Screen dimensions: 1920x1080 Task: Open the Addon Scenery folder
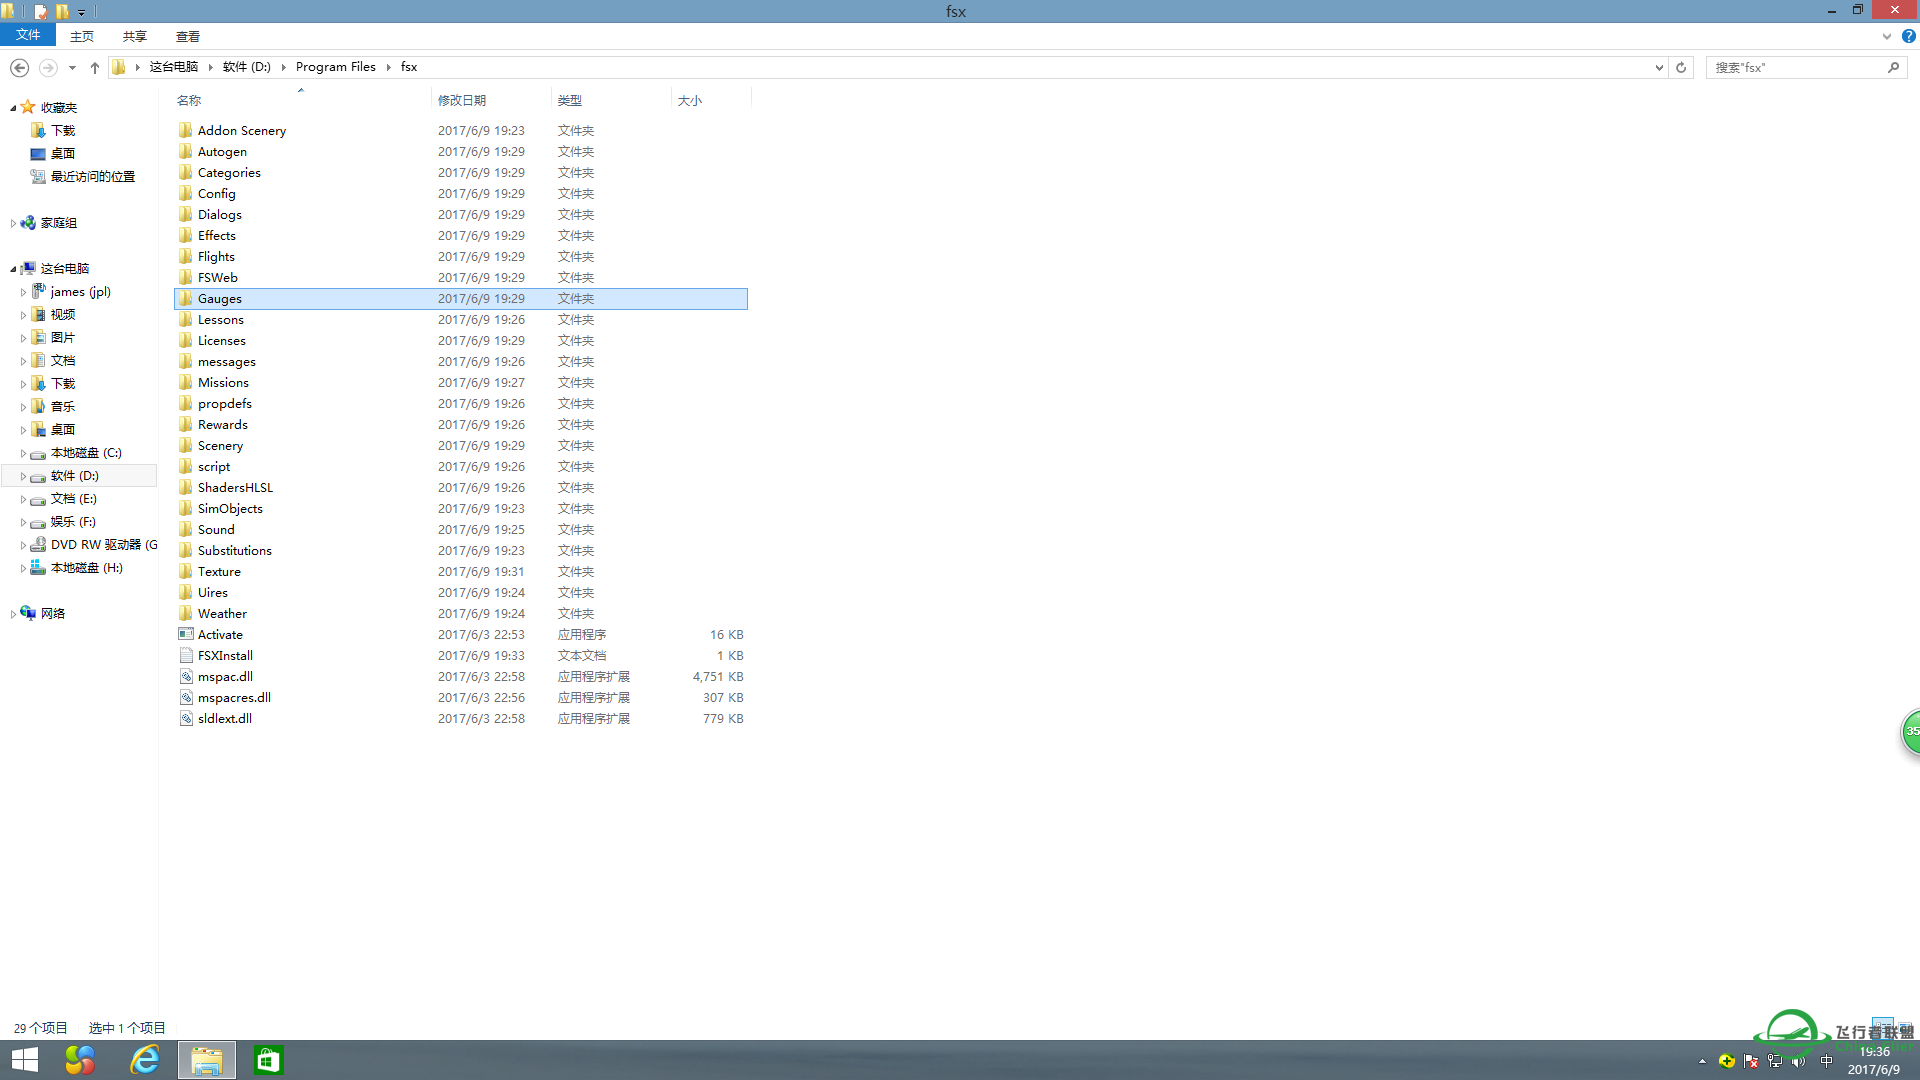(241, 129)
